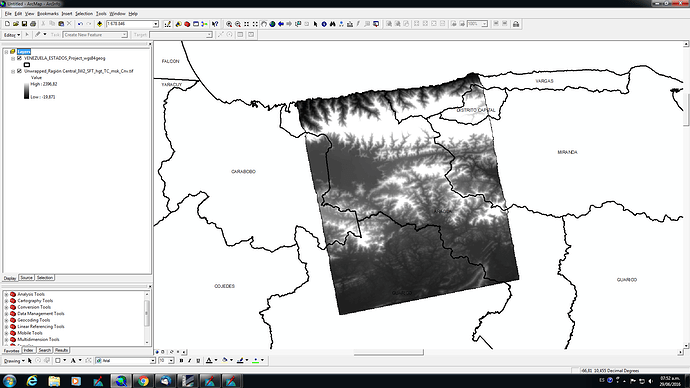
Task: Switch to the Source tab
Action: point(26,278)
